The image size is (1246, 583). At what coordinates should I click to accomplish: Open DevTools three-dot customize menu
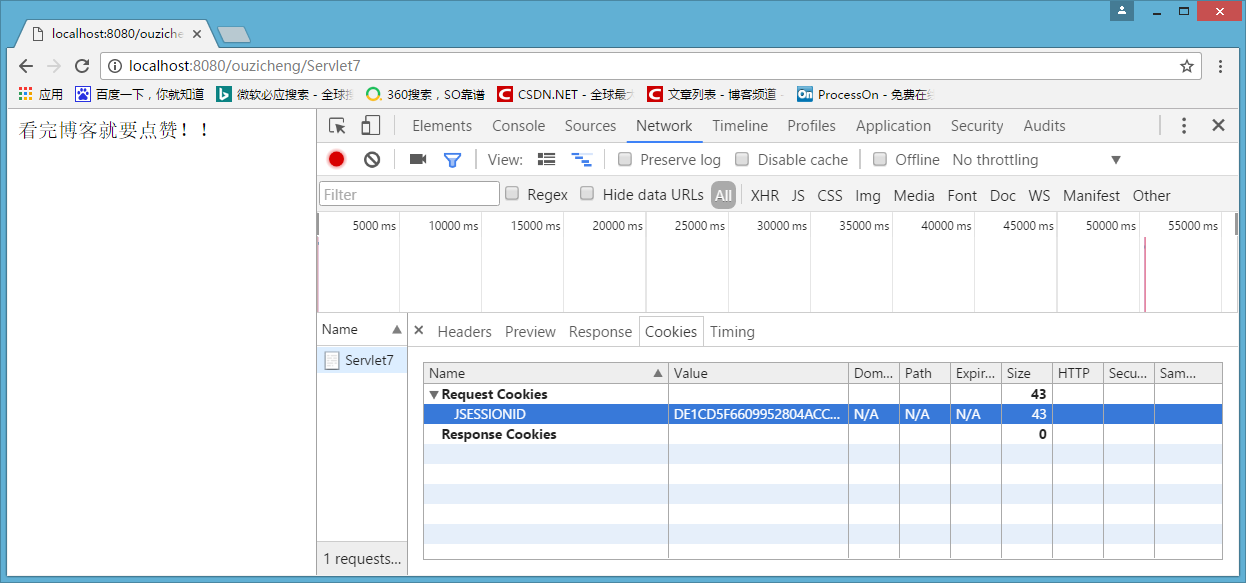click(1184, 126)
